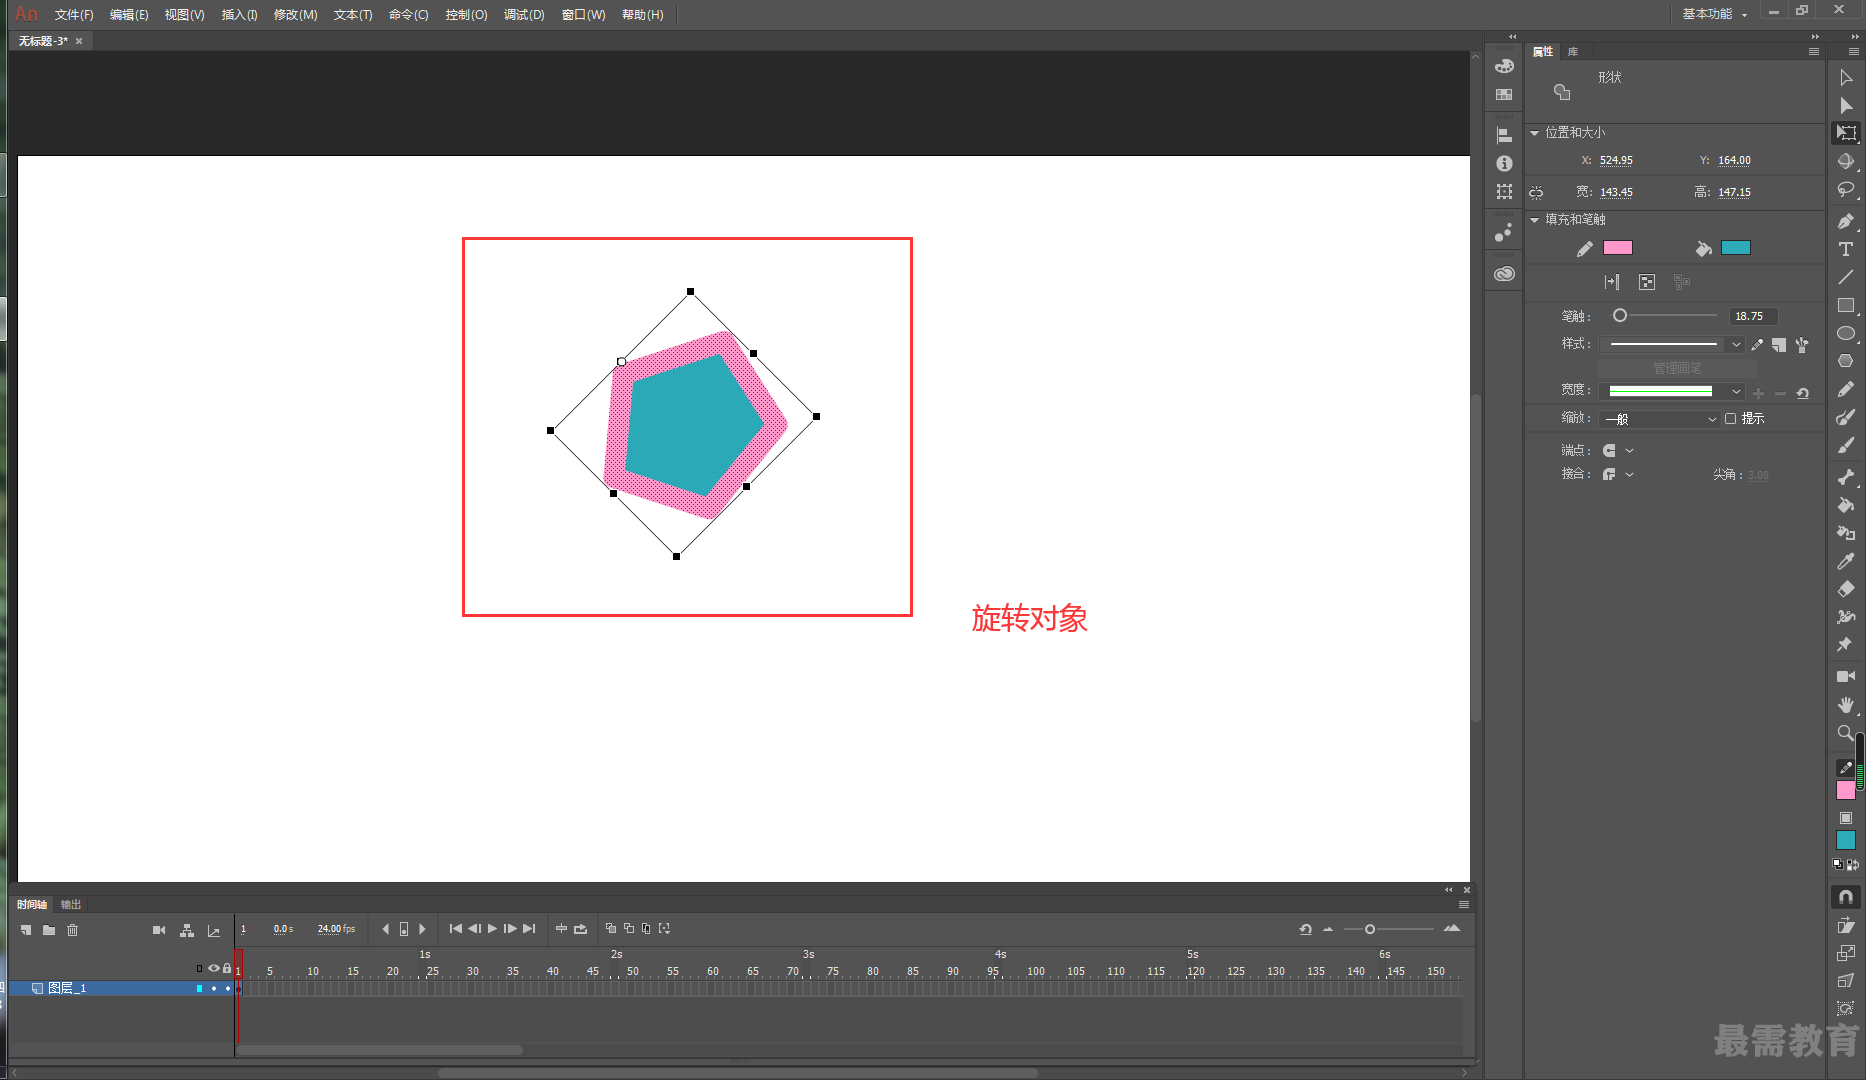This screenshot has height=1080, width=1866.
Task: Delete the selected layer trash
Action: tap(72, 930)
